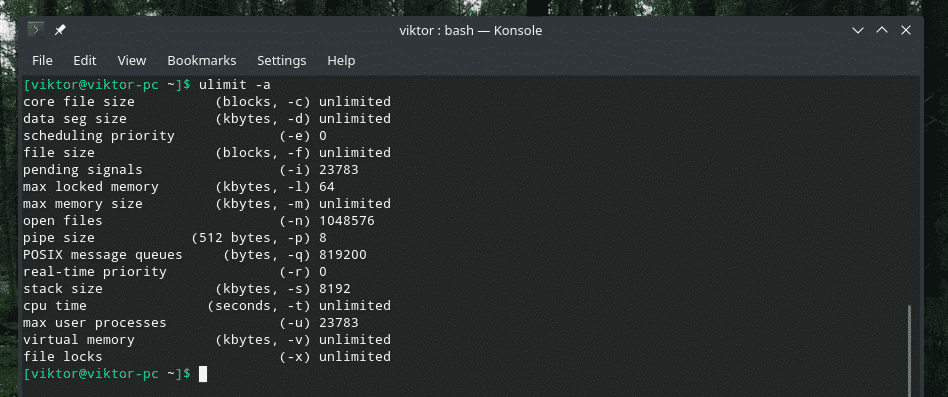
Task: Close the Konsole window
Action: (x=906, y=30)
